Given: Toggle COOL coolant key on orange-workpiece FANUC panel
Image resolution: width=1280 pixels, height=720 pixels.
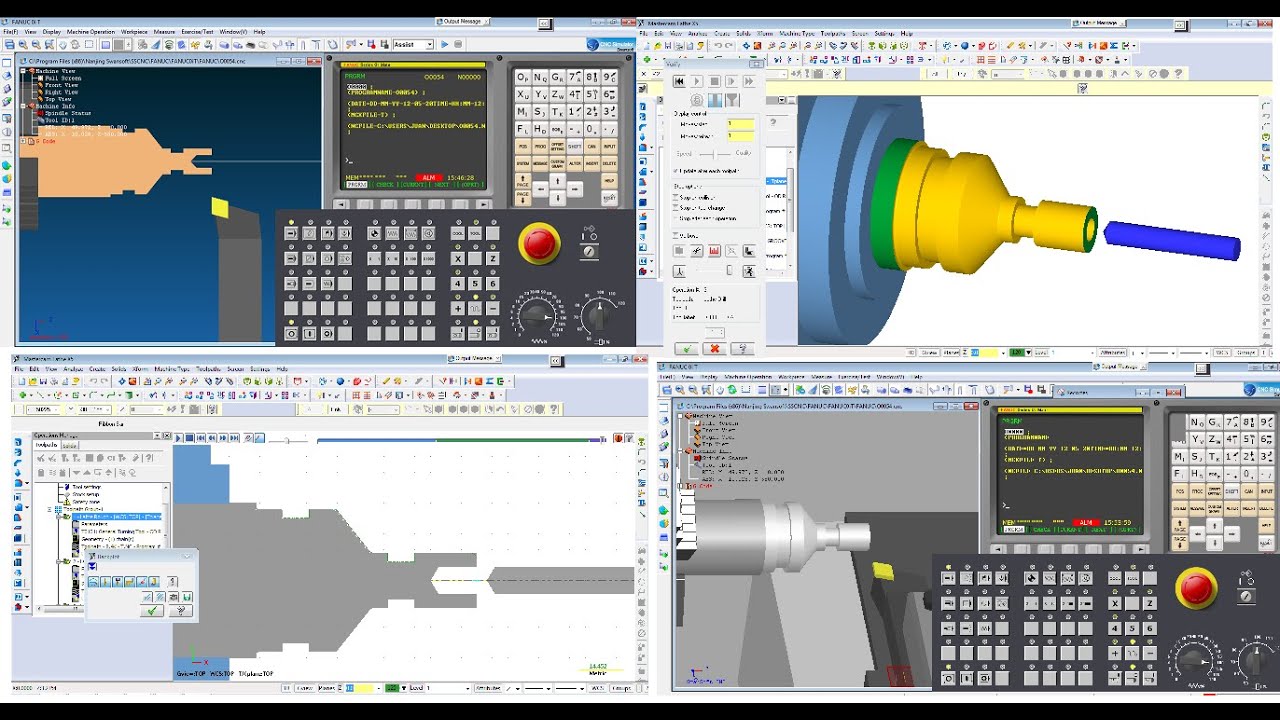Looking at the screenshot, I should click(459, 234).
